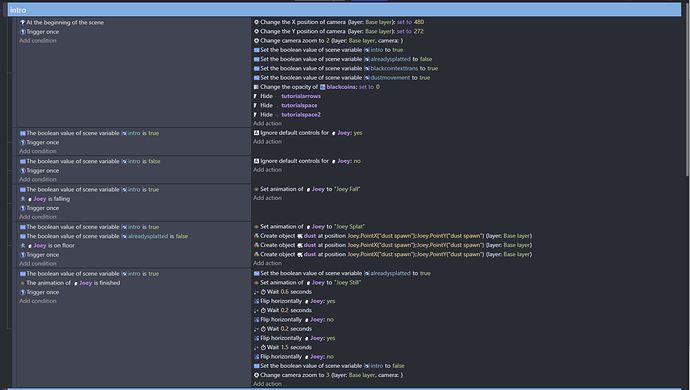This screenshot has height=390, width=690.
Task: Click Add action under Set animation Joey Fall
Action: pos(267,198)
